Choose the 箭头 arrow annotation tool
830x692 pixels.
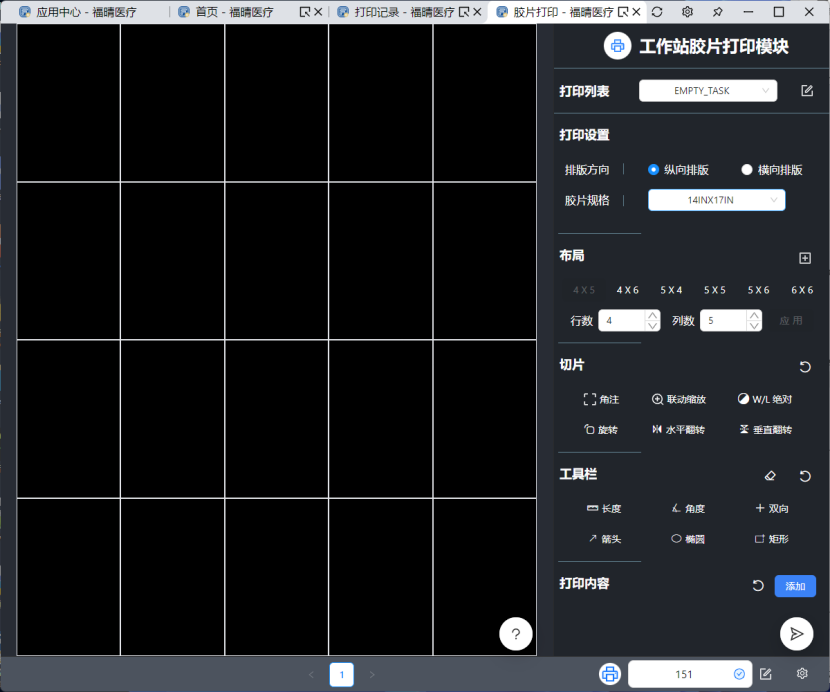pos(603,539)
